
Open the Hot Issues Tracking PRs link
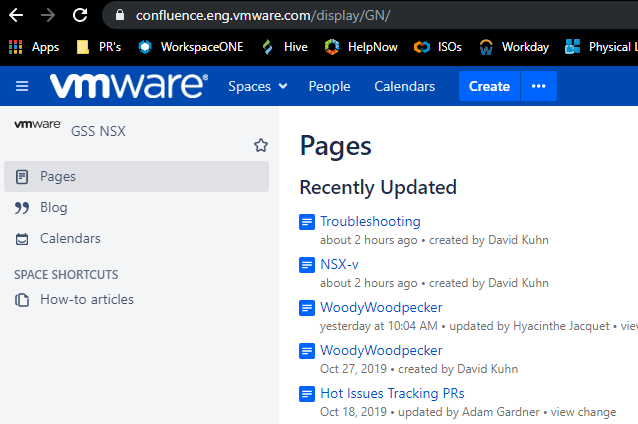pos(392,393)
